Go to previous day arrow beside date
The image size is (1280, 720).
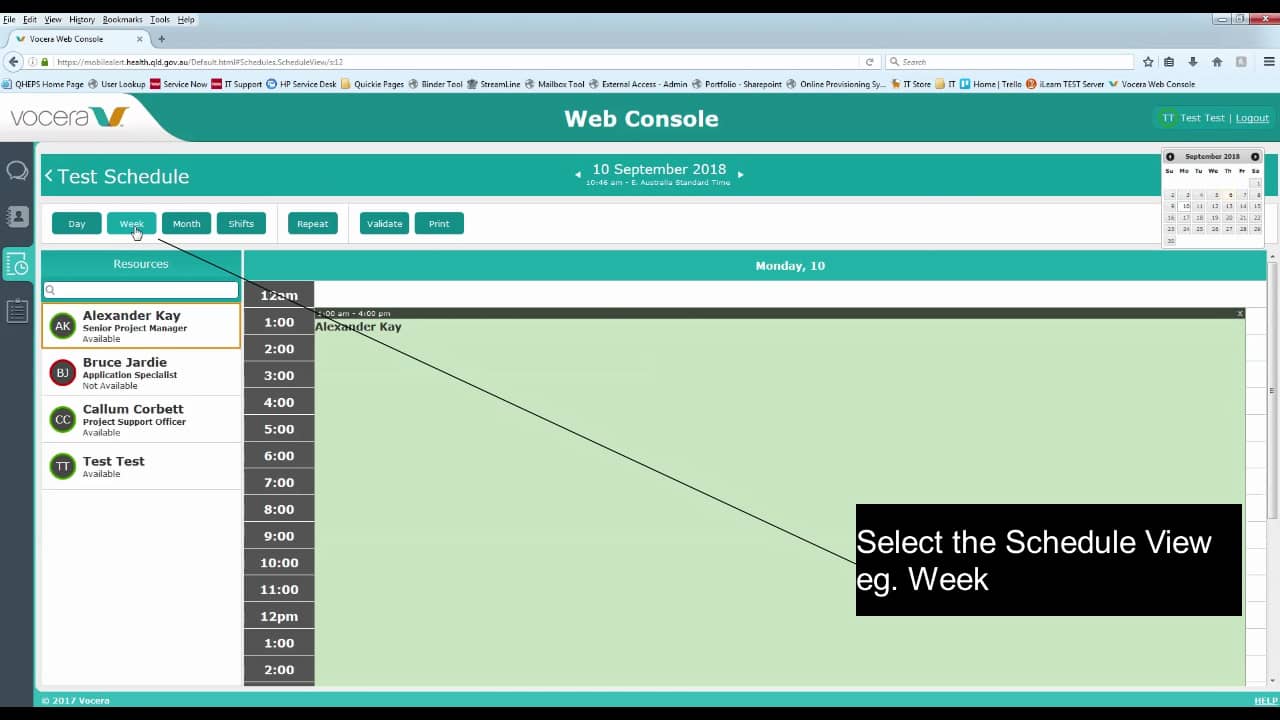coord(578,174)
